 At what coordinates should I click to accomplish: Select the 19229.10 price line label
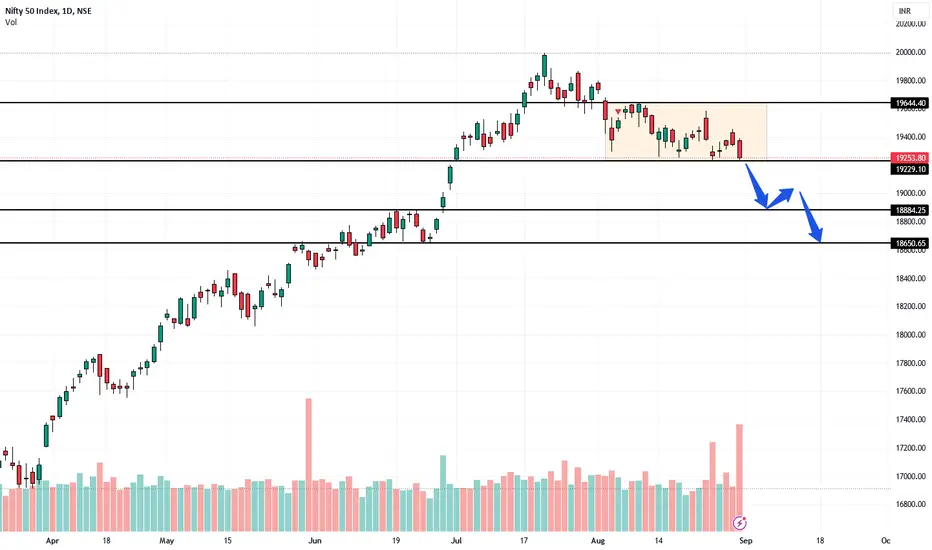click(911, 169)
